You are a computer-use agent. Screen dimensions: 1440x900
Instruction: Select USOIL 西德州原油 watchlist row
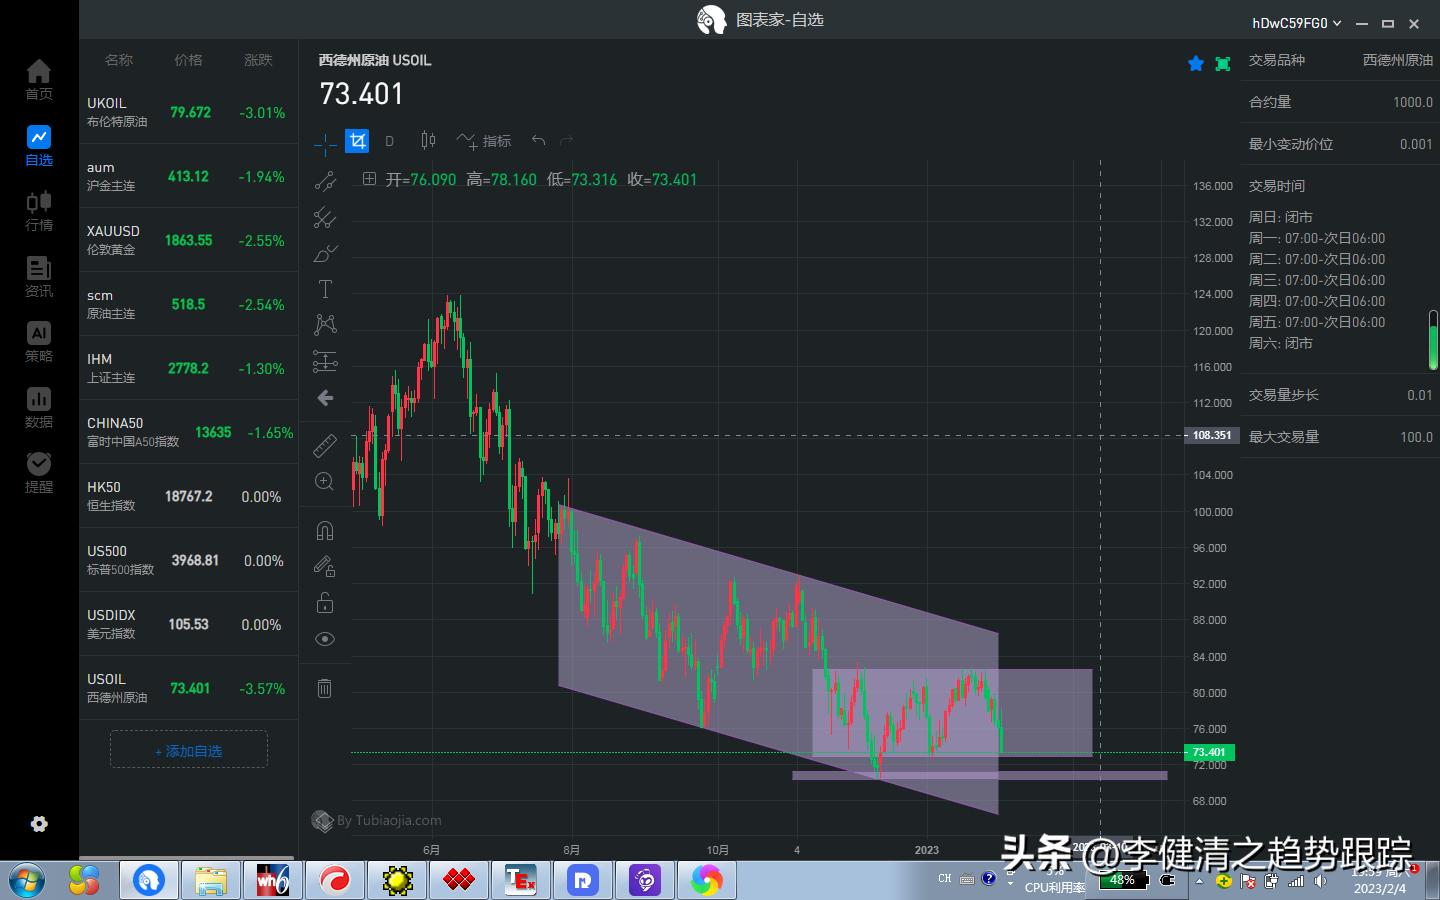click(189, 688)
